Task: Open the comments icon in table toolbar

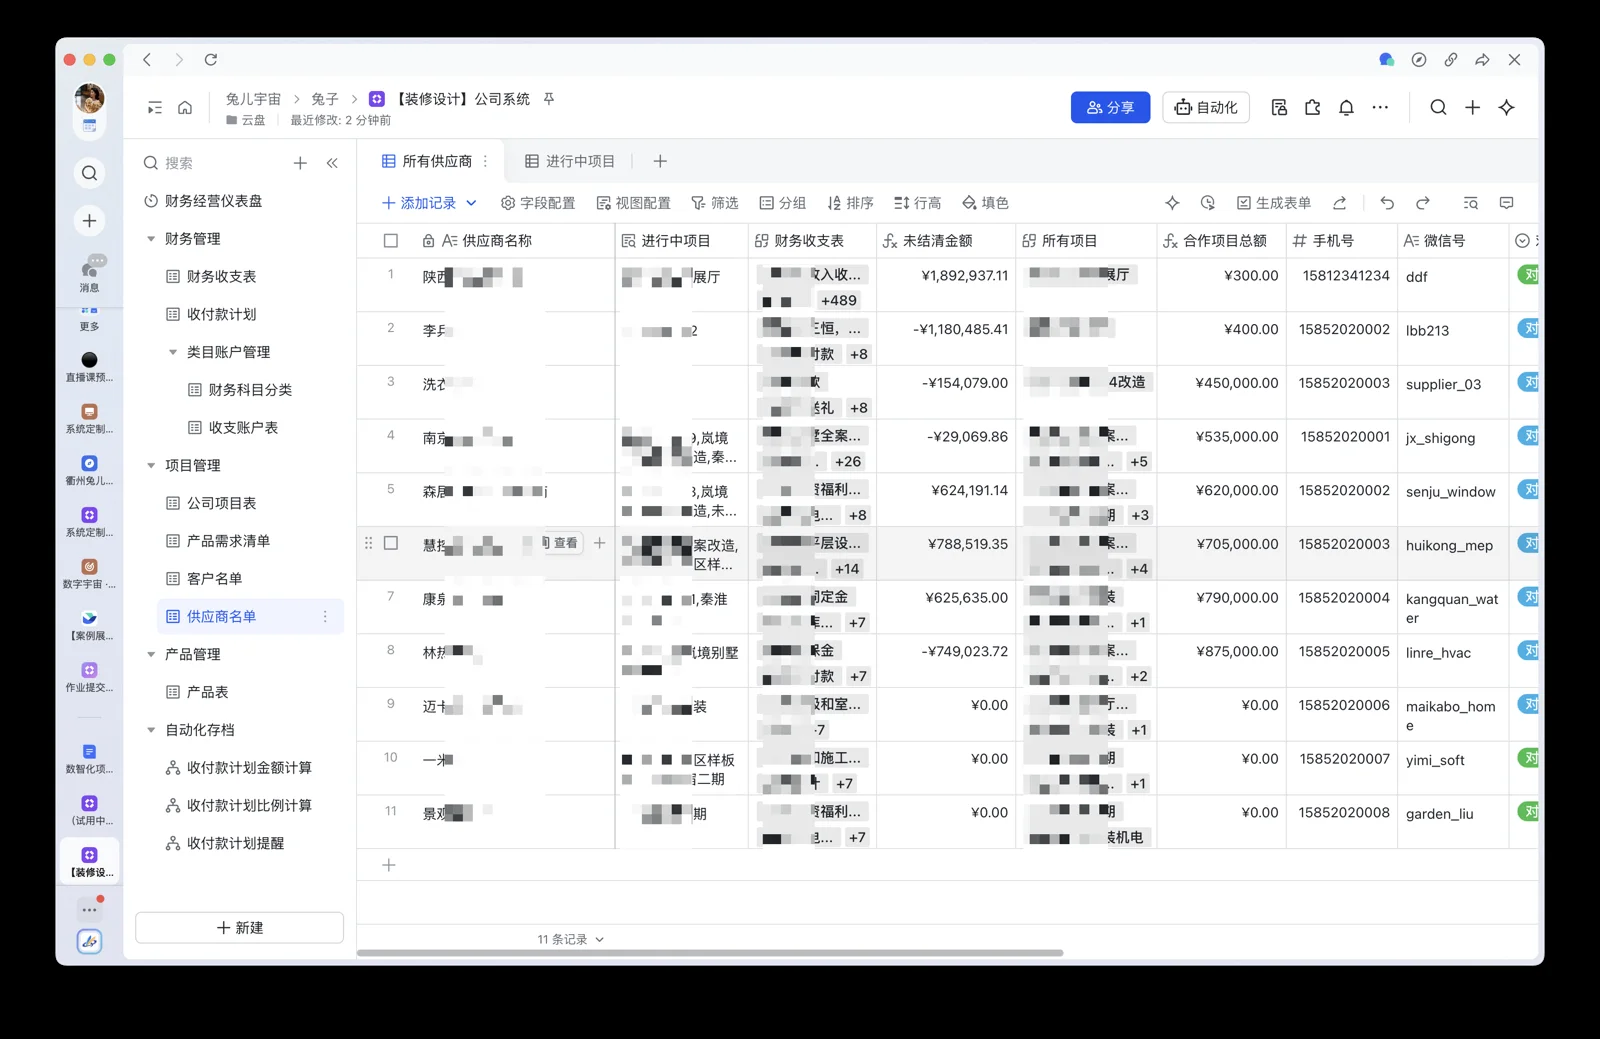Action: [x=1507, y=203]
